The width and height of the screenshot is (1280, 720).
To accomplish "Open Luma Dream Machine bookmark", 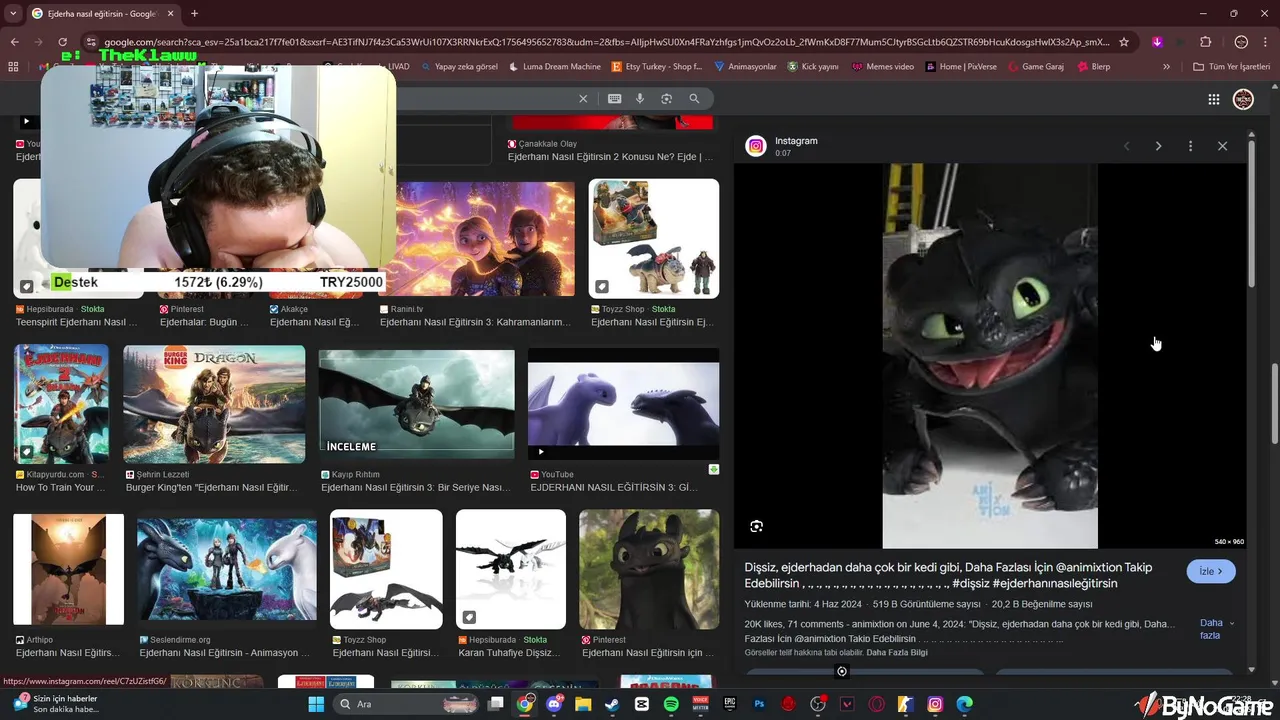I will pyautogui.click(x=555, y=67).
